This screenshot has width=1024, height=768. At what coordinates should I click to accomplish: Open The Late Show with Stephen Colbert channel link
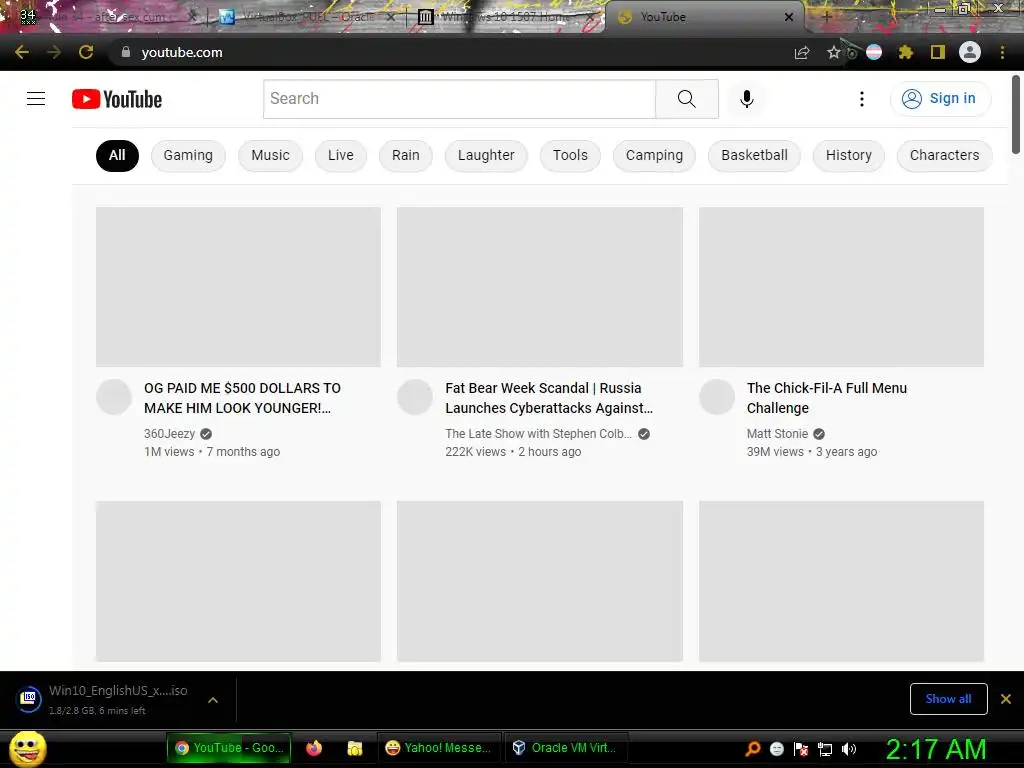click(539, 434)
